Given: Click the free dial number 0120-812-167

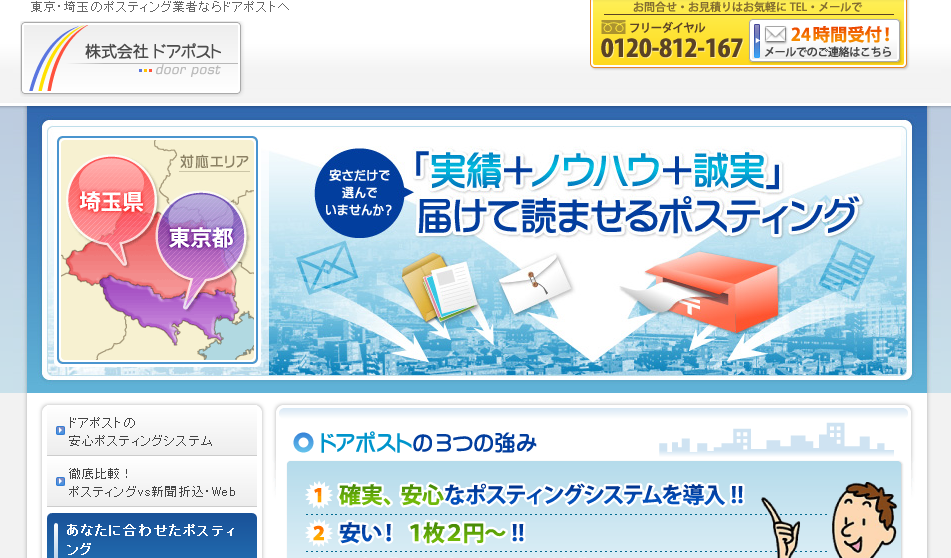Looking at the screenshot, I should pyautogui.click(x=671, y=49).
